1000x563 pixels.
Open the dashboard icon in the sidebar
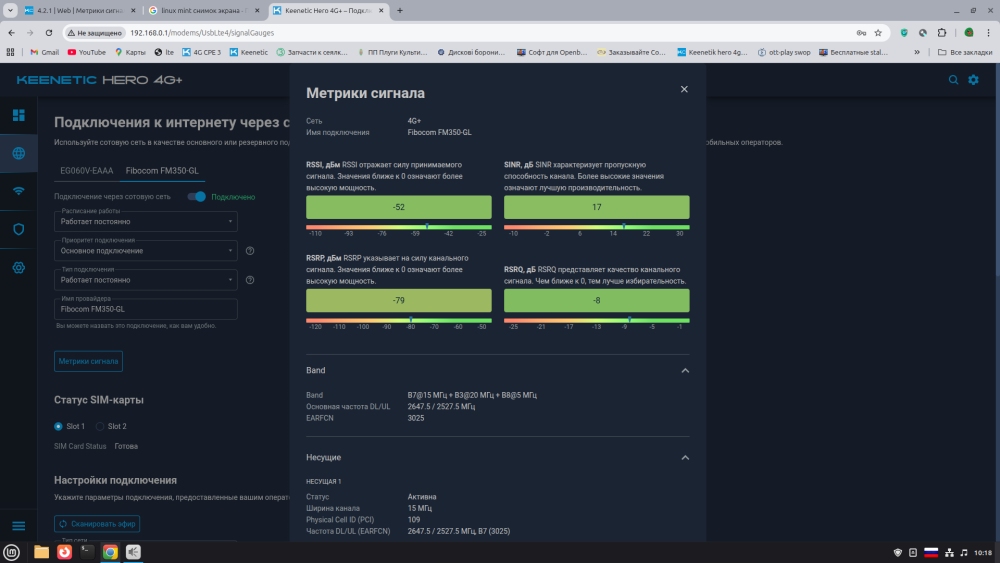(x=18, y=115)
